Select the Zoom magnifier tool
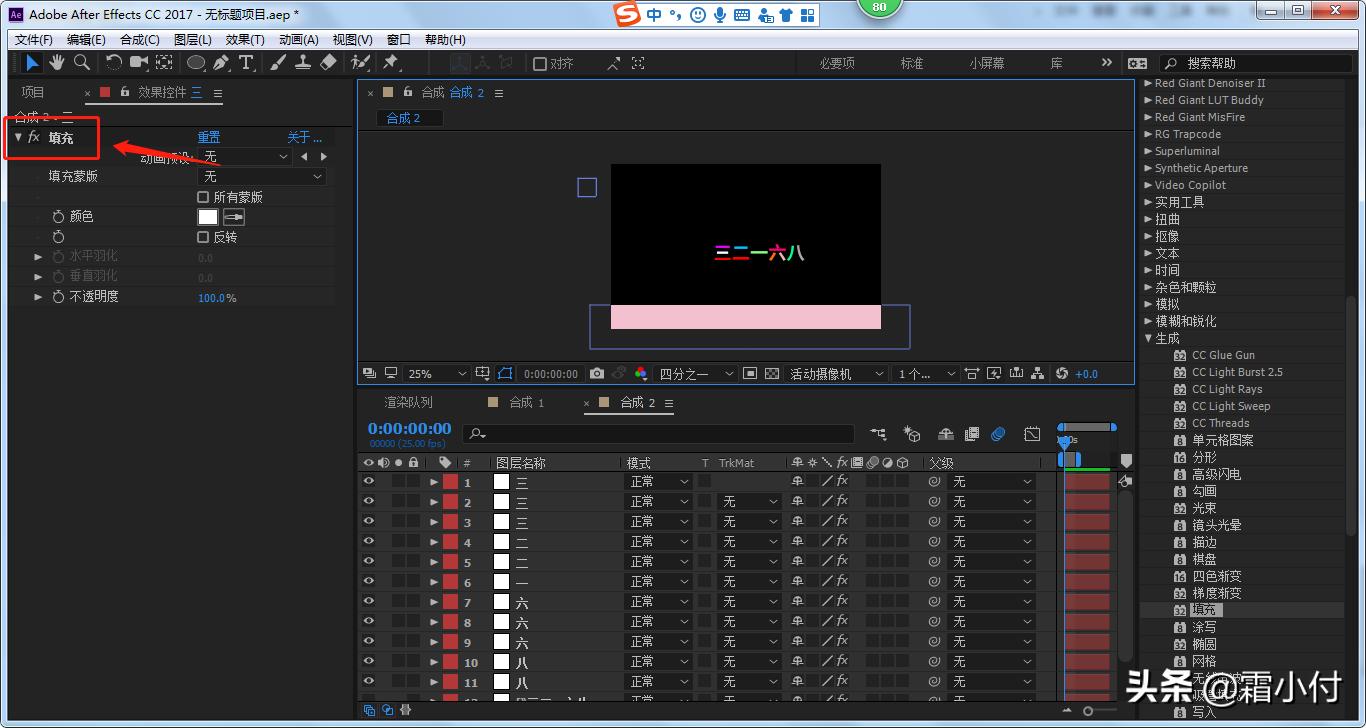This screenshot has width=1366, height=728. pos(81,63)
